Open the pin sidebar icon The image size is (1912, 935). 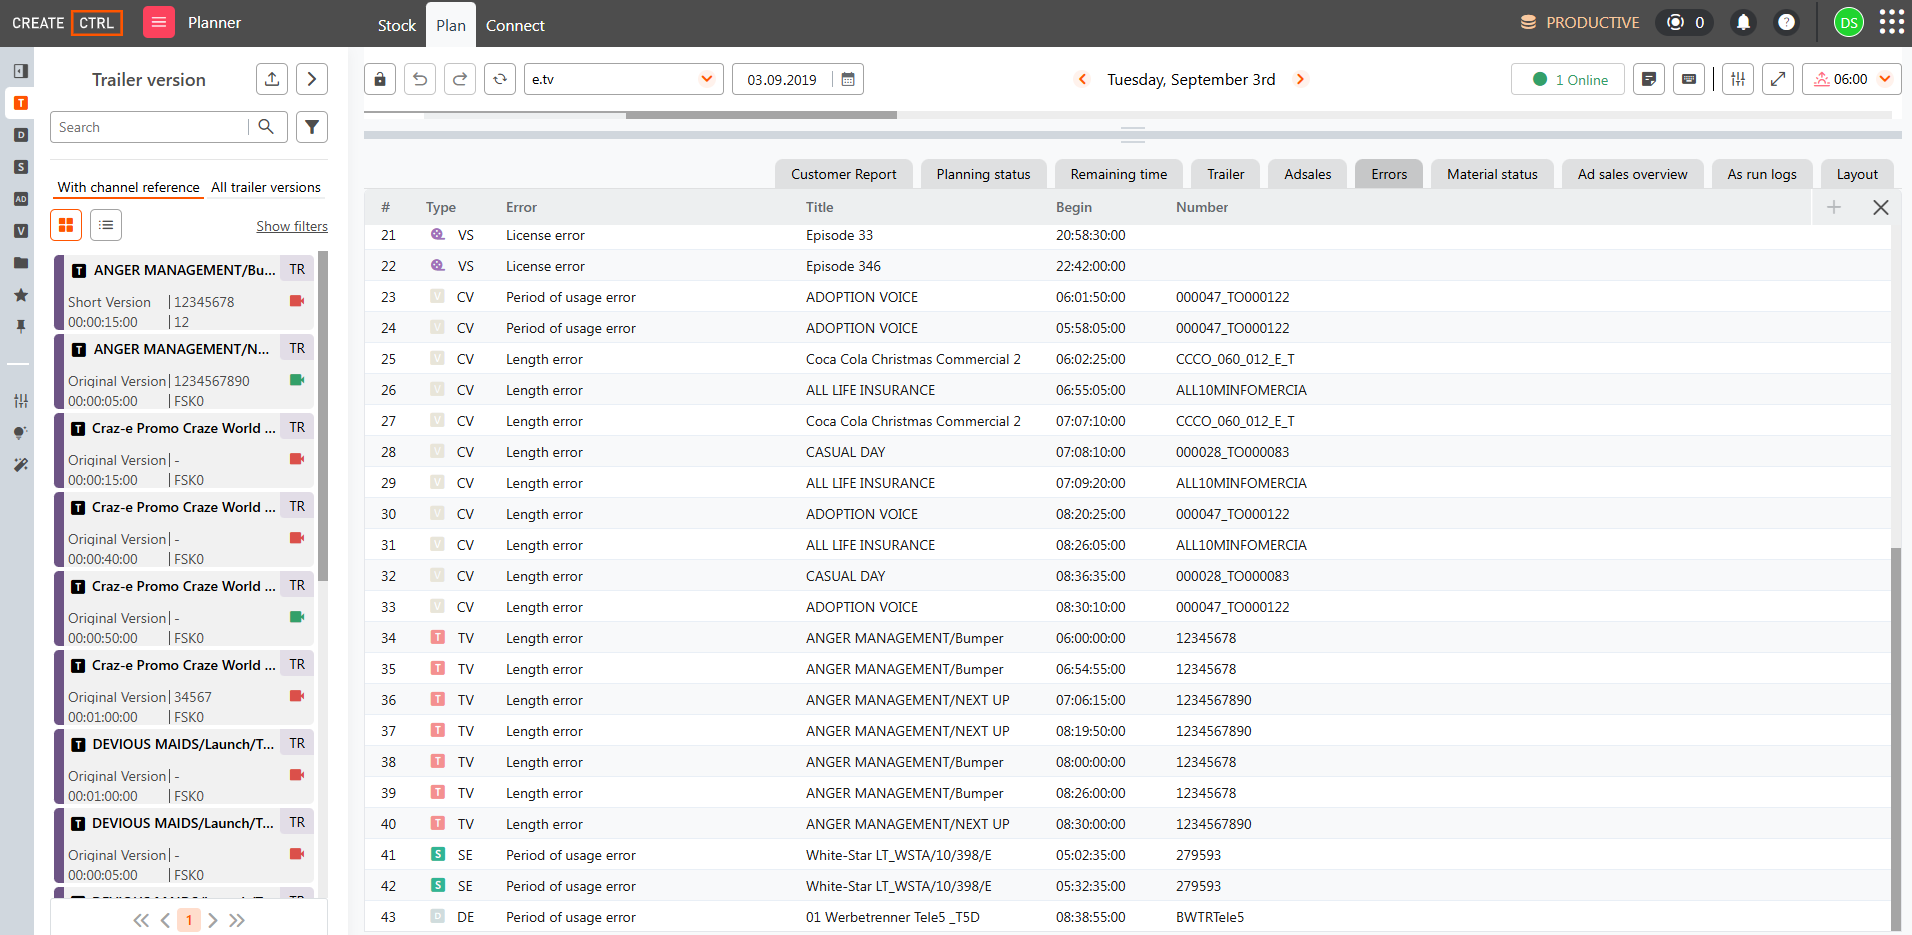tap(21, 327)
